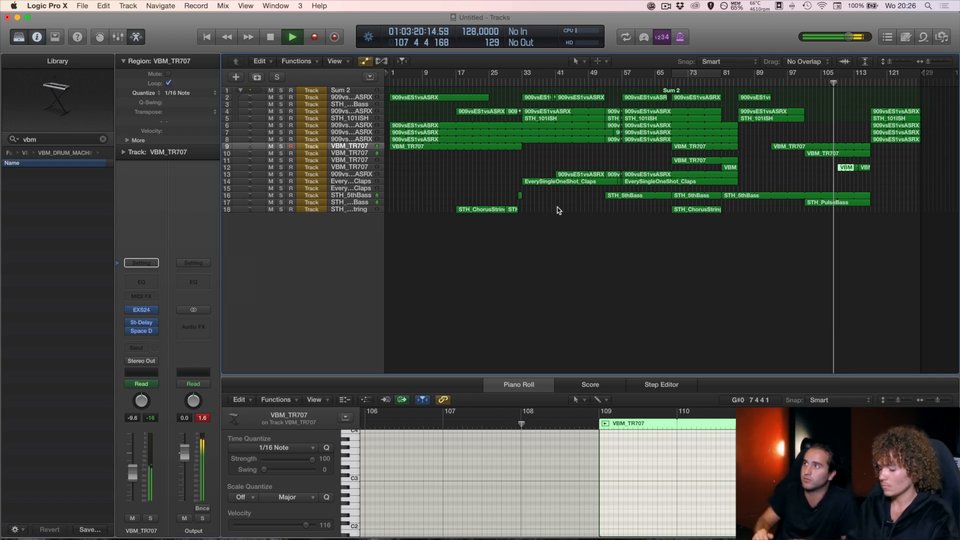The width and height of the screenshot is (960, 540).
Task: Click the St-Delay effect slot
Action: (x=141, y=322)
